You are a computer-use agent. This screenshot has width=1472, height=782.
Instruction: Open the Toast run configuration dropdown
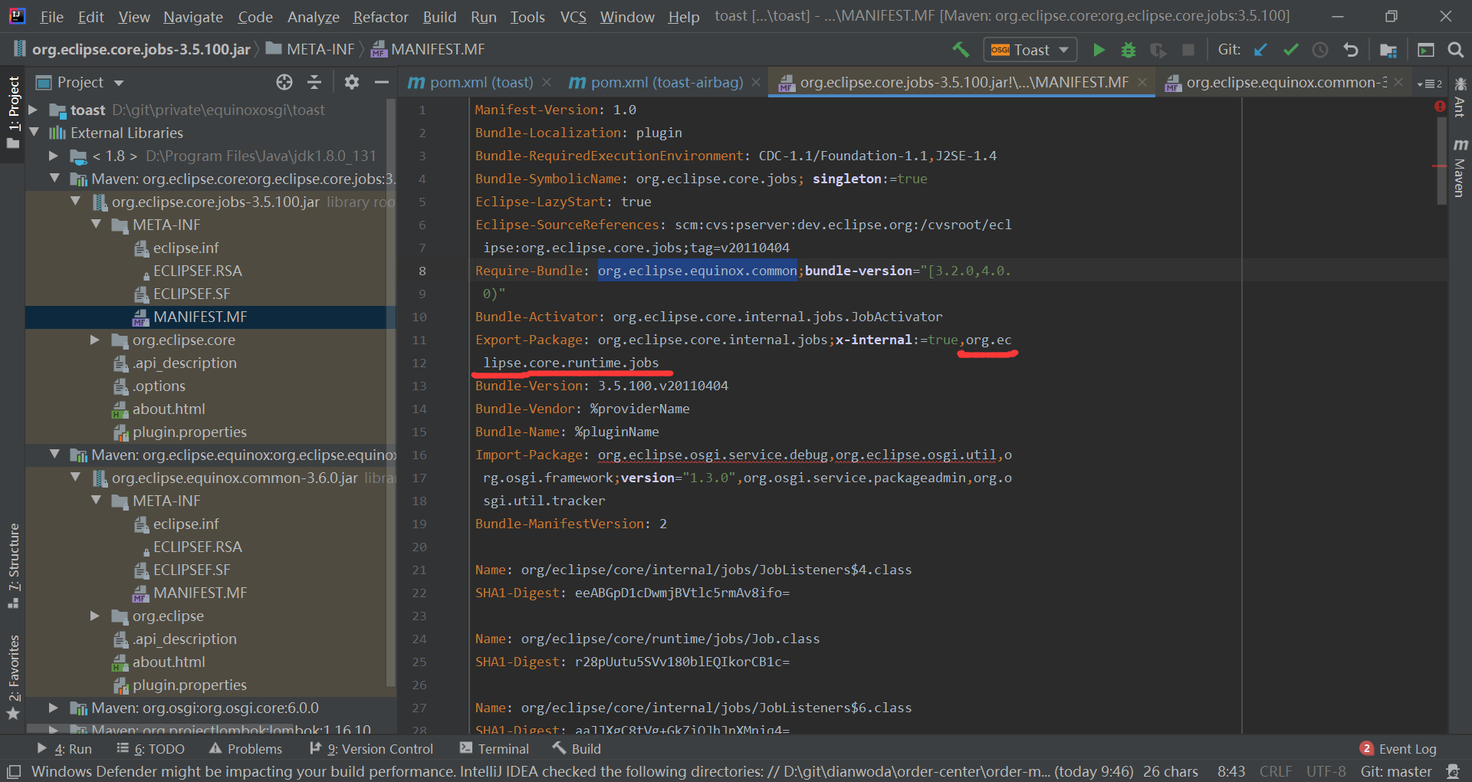pos(1030,48)
